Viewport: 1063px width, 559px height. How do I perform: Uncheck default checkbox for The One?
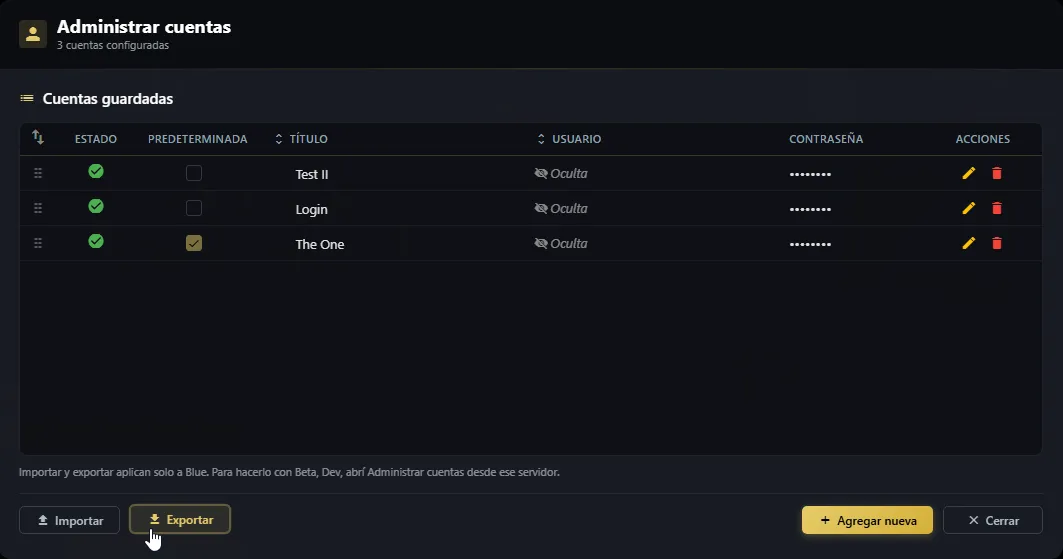(194, 243)
